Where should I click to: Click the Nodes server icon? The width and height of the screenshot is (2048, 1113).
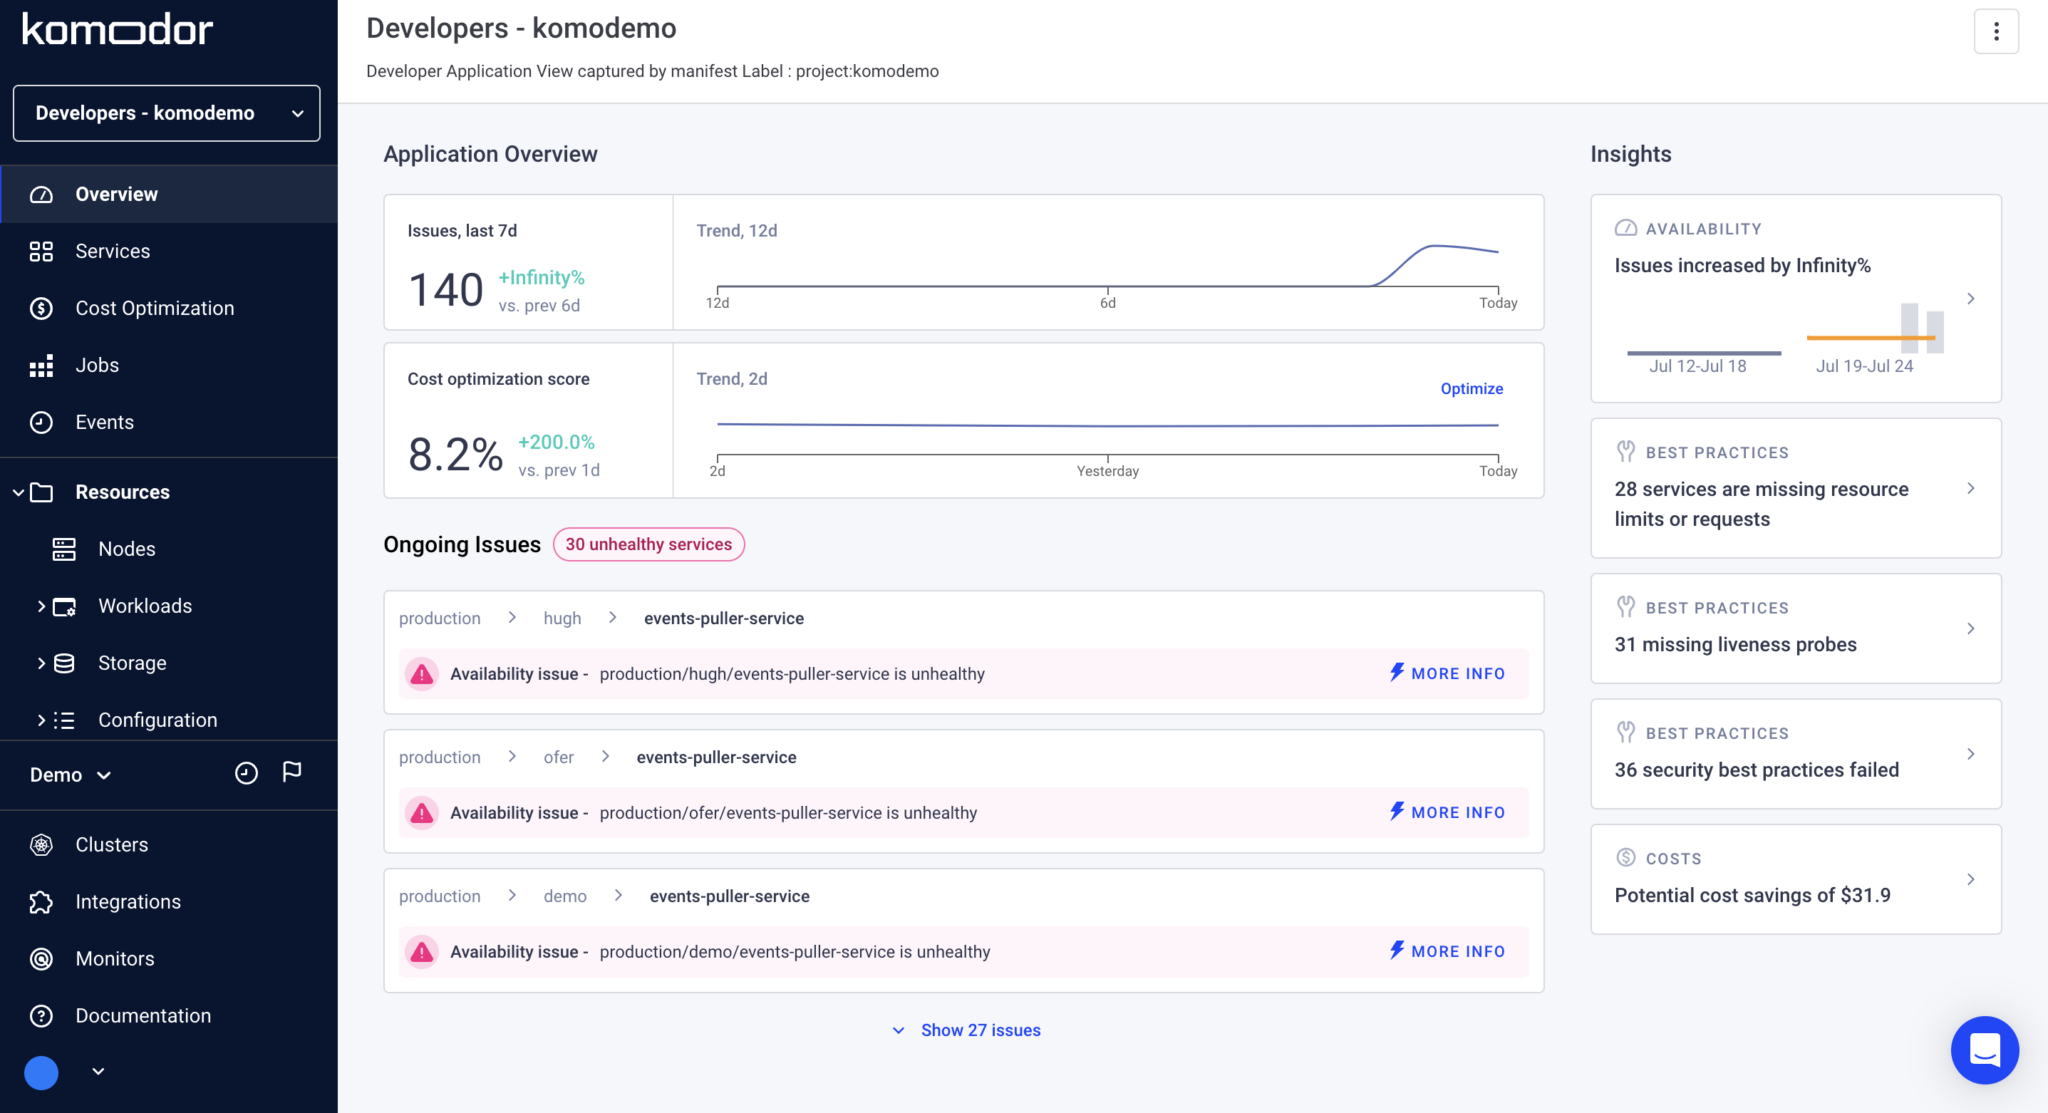[x=64, y=549]
